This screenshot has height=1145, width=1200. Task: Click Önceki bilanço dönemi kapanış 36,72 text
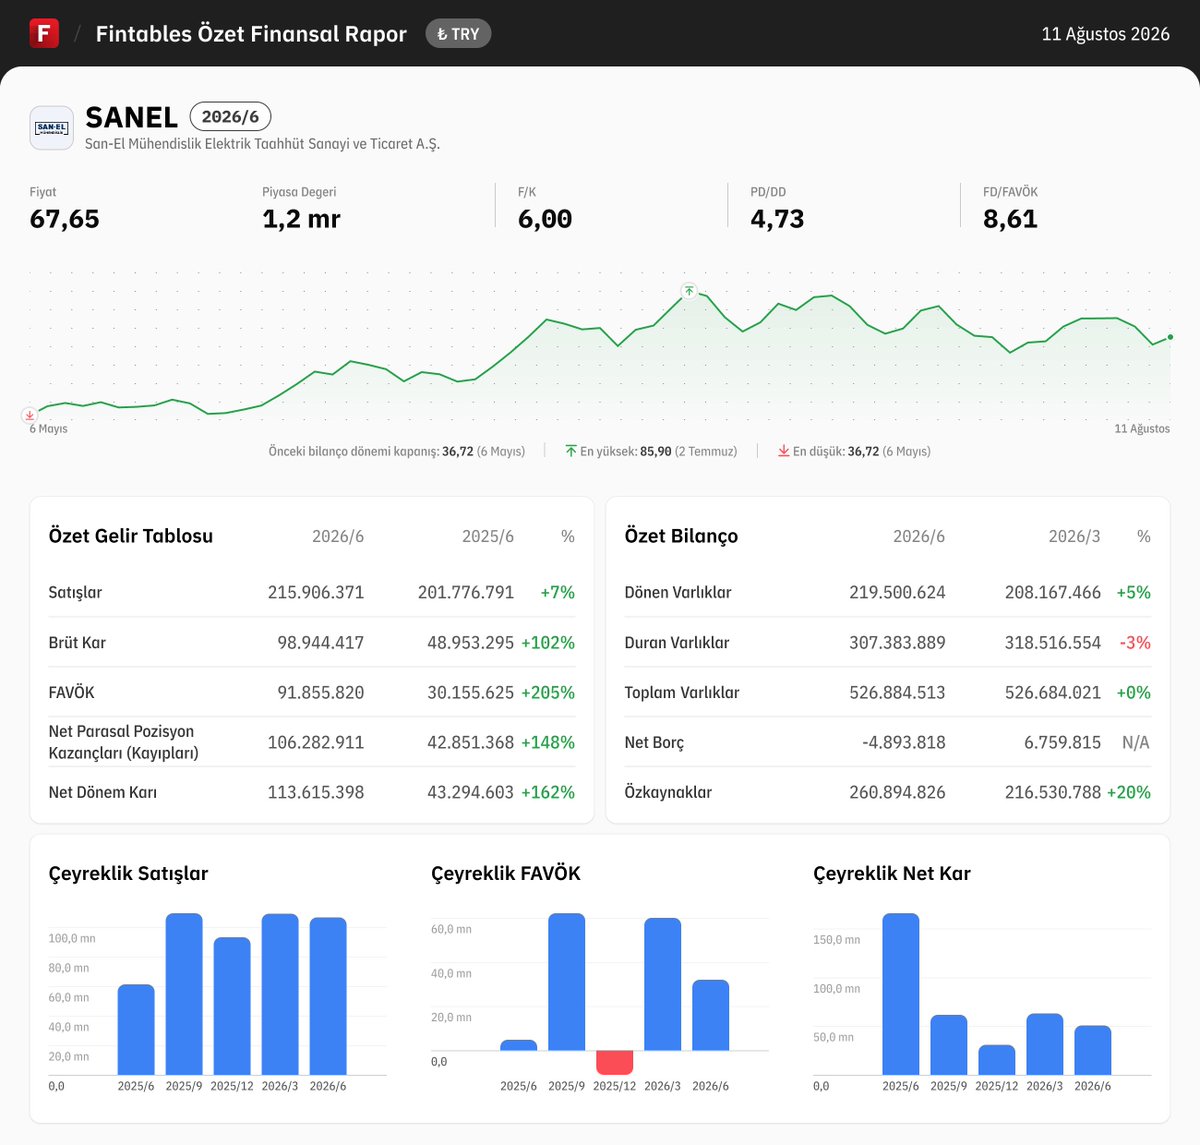[x=397, y=451]
